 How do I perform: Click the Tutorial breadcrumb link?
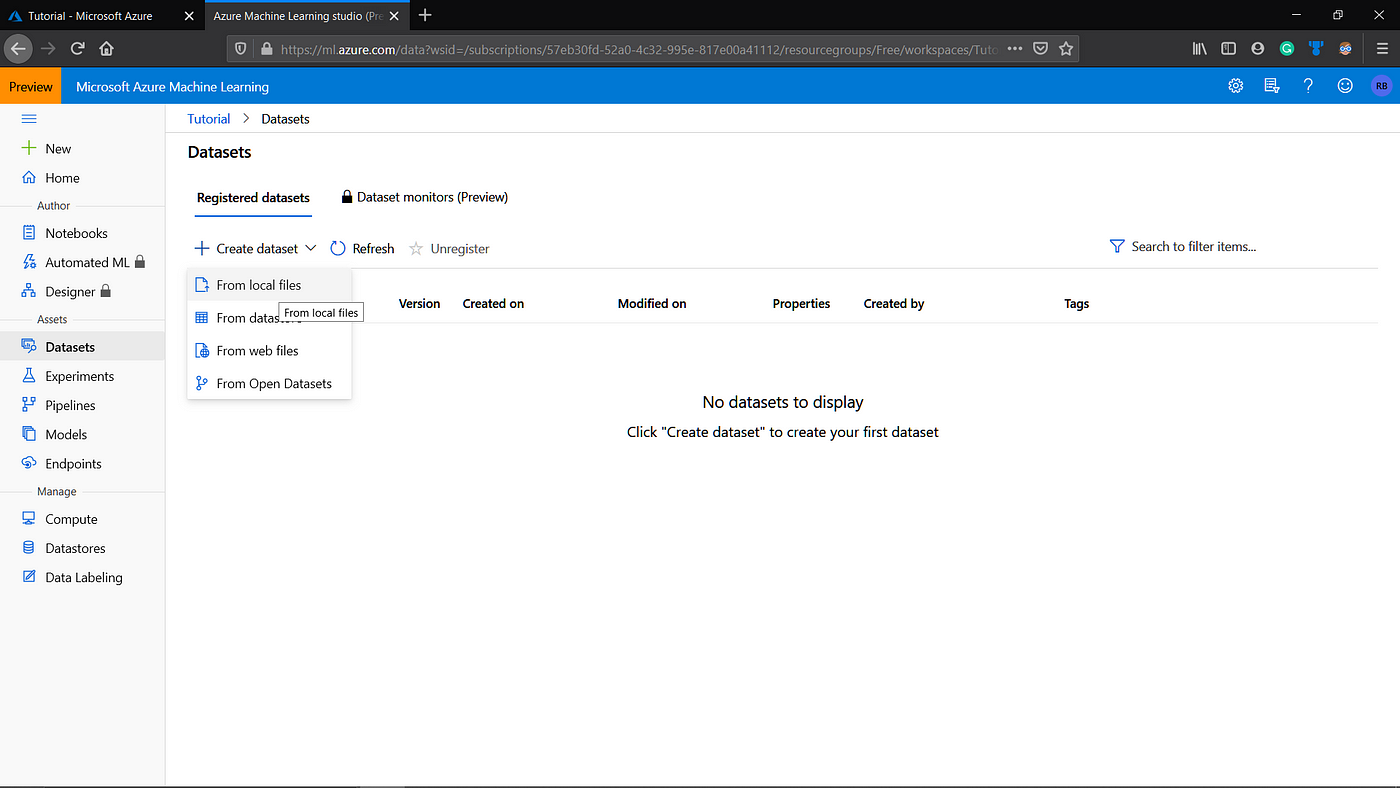(208, 119)
